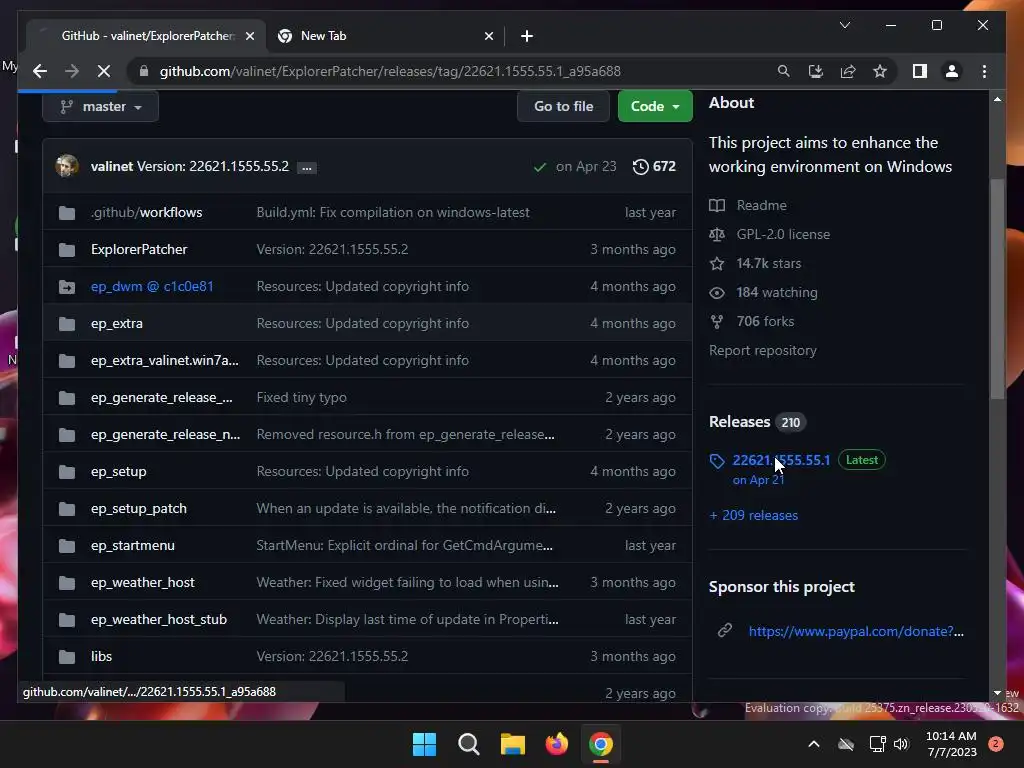1024x768 pixels.
Task: Open the ep_setup folder
Action: (x=119, y=472)
